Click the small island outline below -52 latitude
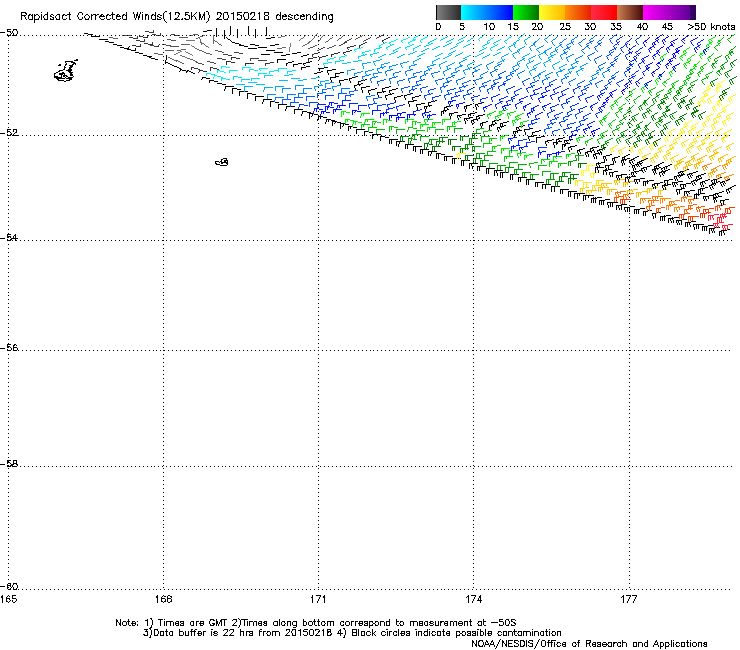 point(222,162)
